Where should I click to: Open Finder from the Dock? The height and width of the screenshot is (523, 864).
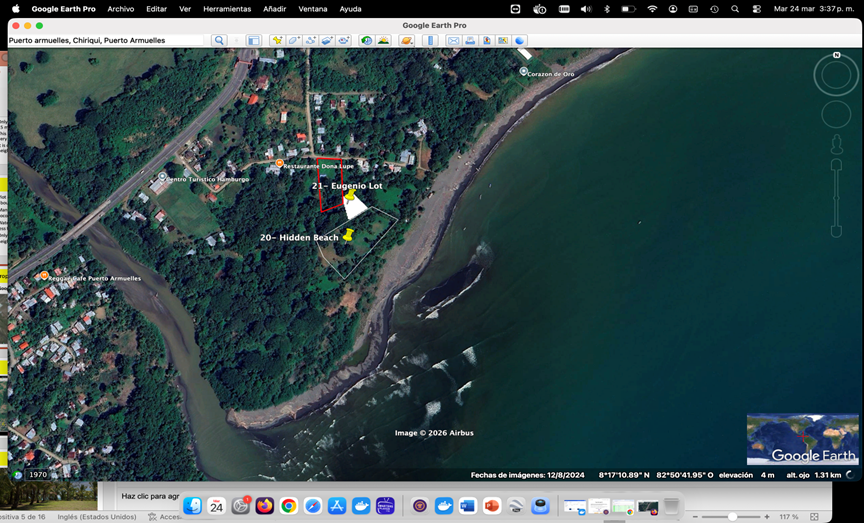(192, 505)
